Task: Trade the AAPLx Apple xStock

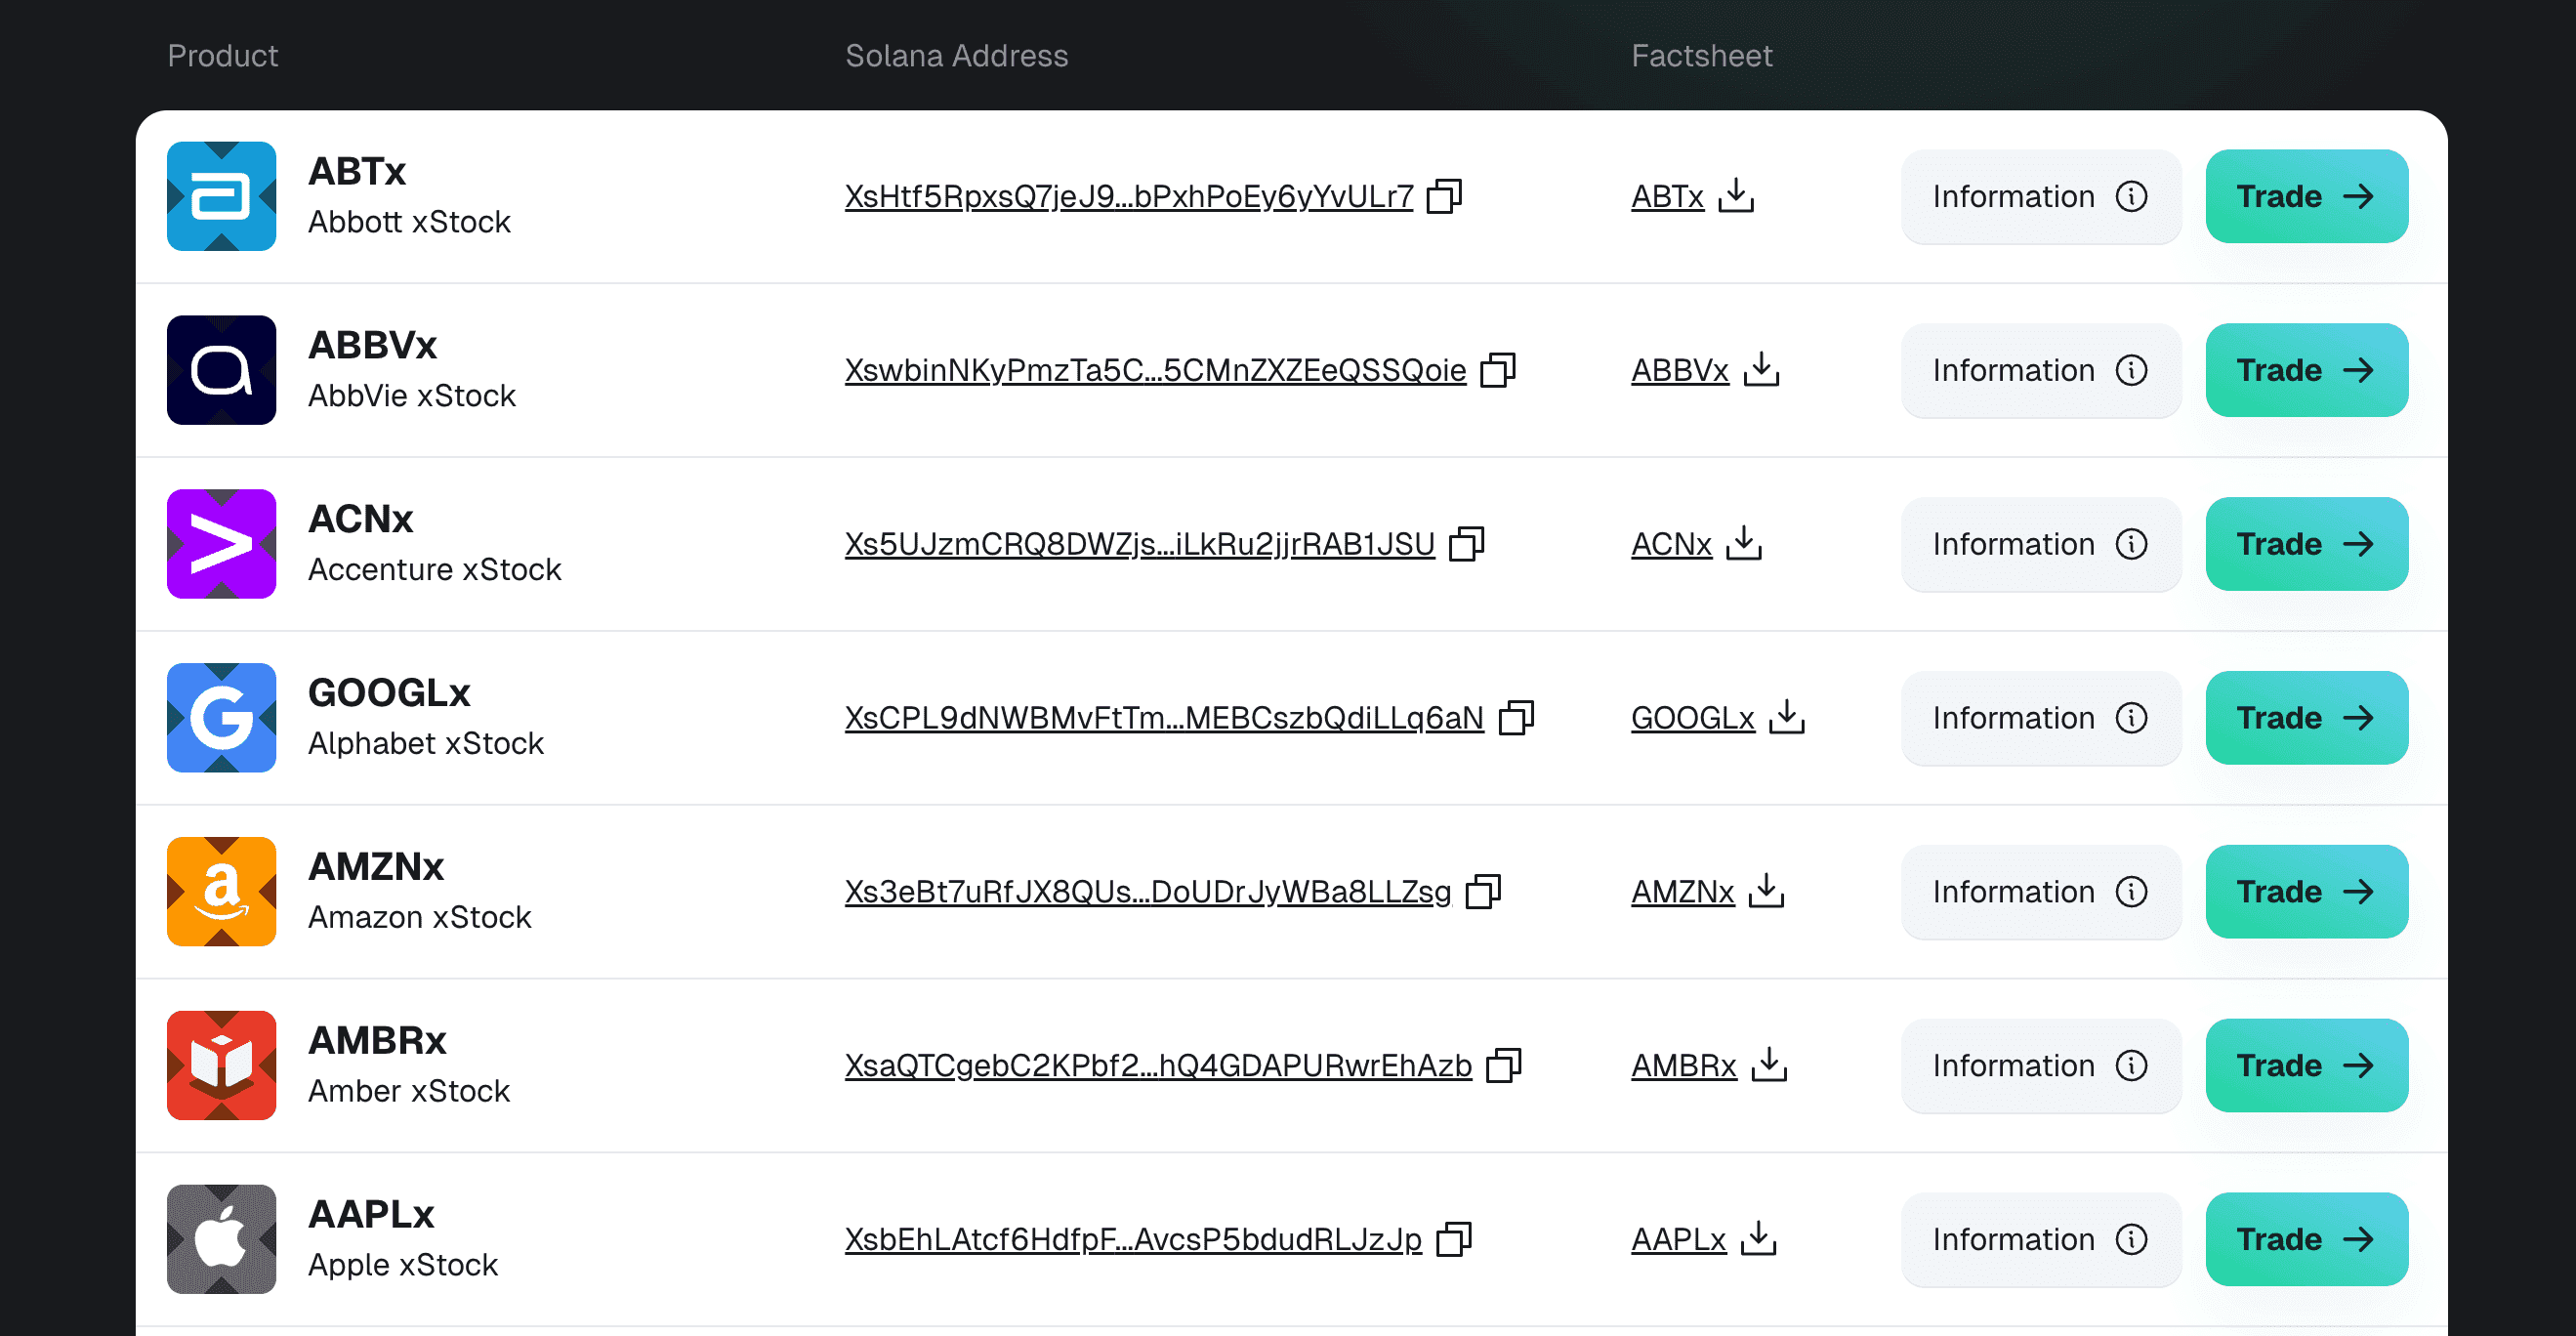Action: pos(2307,1240)
